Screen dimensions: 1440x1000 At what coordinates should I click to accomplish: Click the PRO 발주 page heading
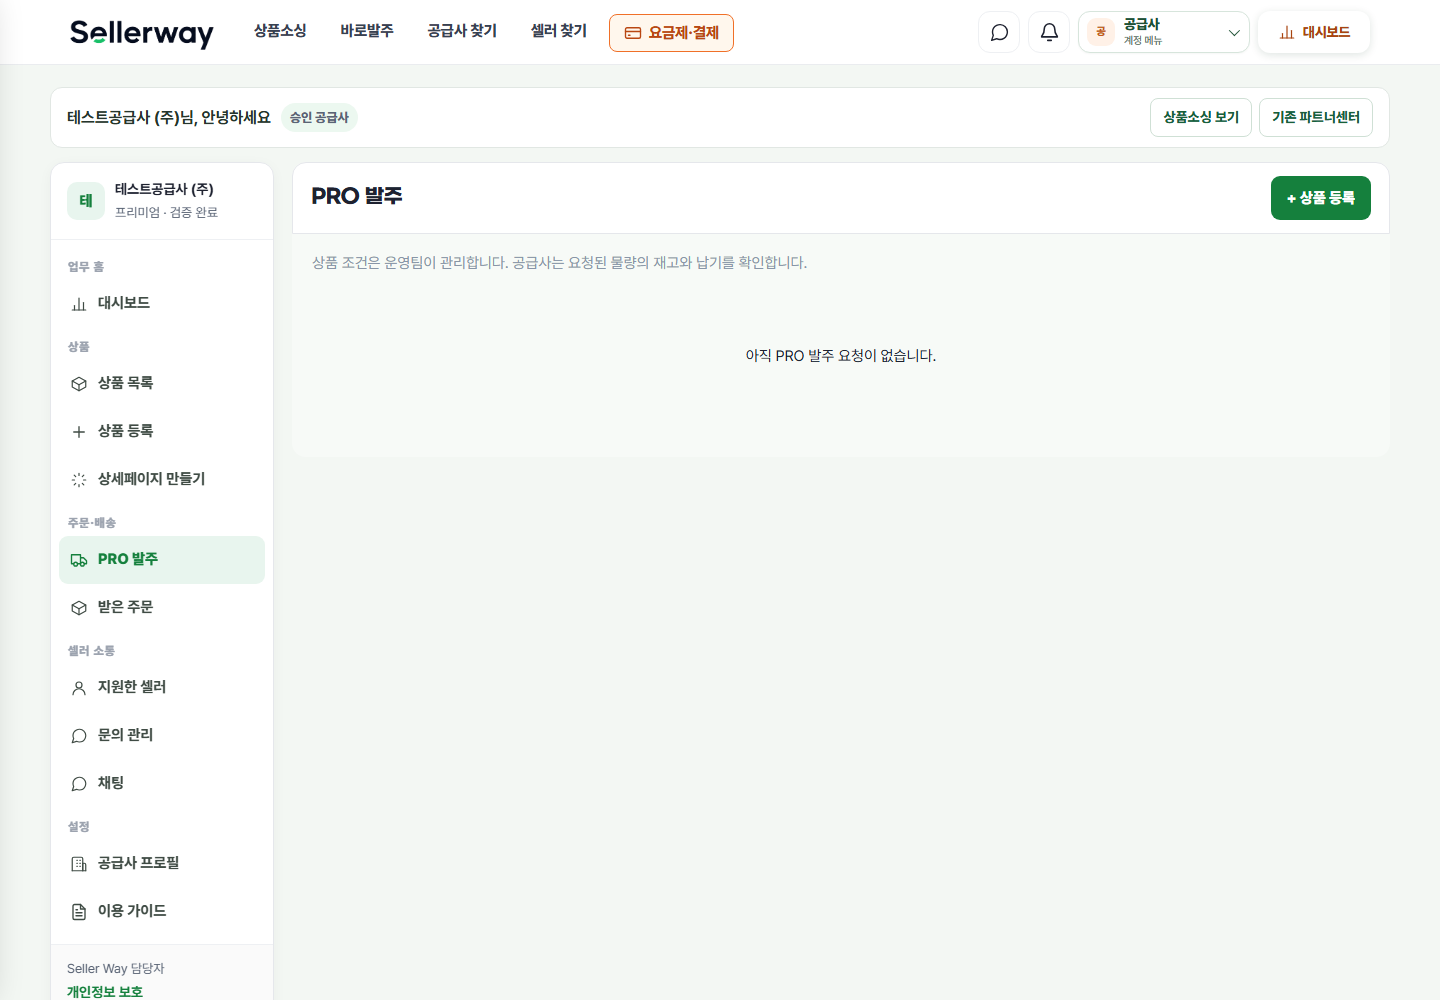tap(357, 196)
